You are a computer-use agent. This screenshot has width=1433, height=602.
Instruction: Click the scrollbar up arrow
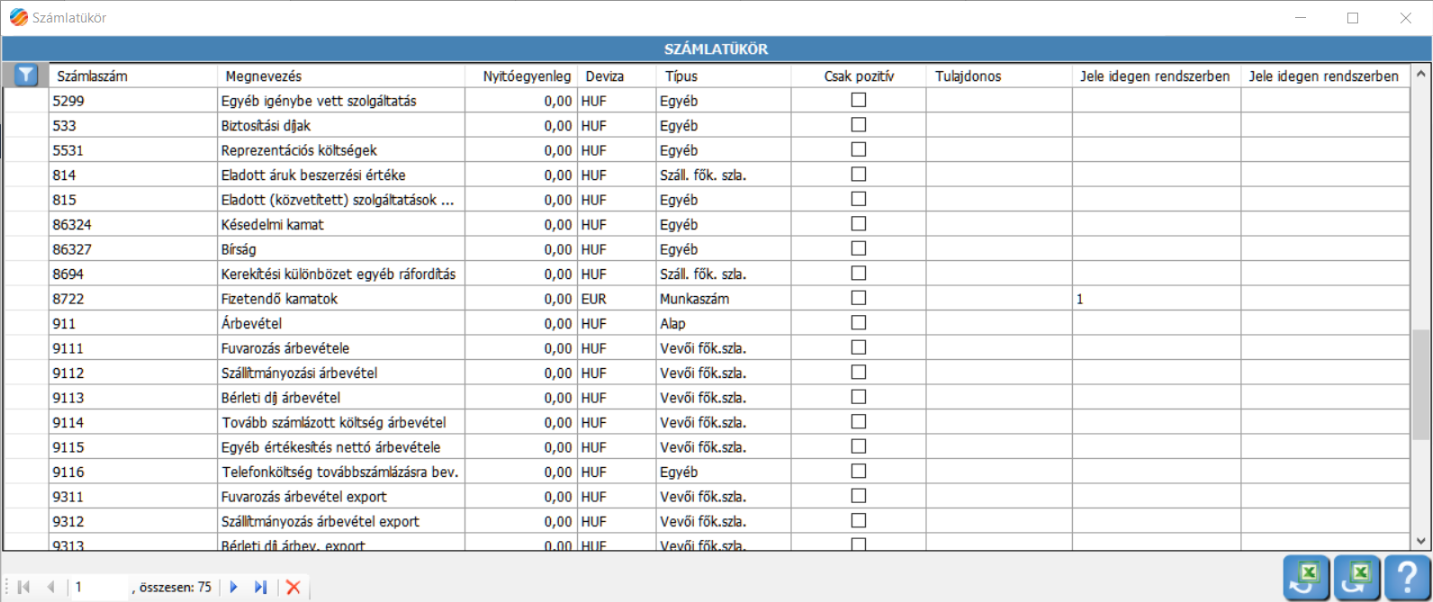pyautogui.click(x=1421, y=75)
